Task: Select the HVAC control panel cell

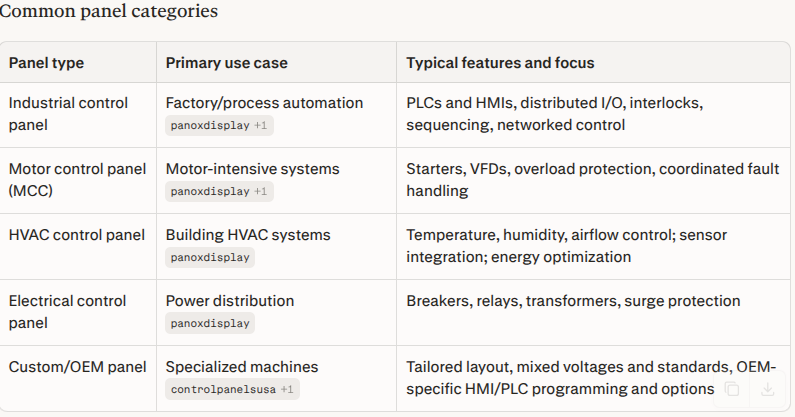Action: pyautogui.click(x=77, y=236)
